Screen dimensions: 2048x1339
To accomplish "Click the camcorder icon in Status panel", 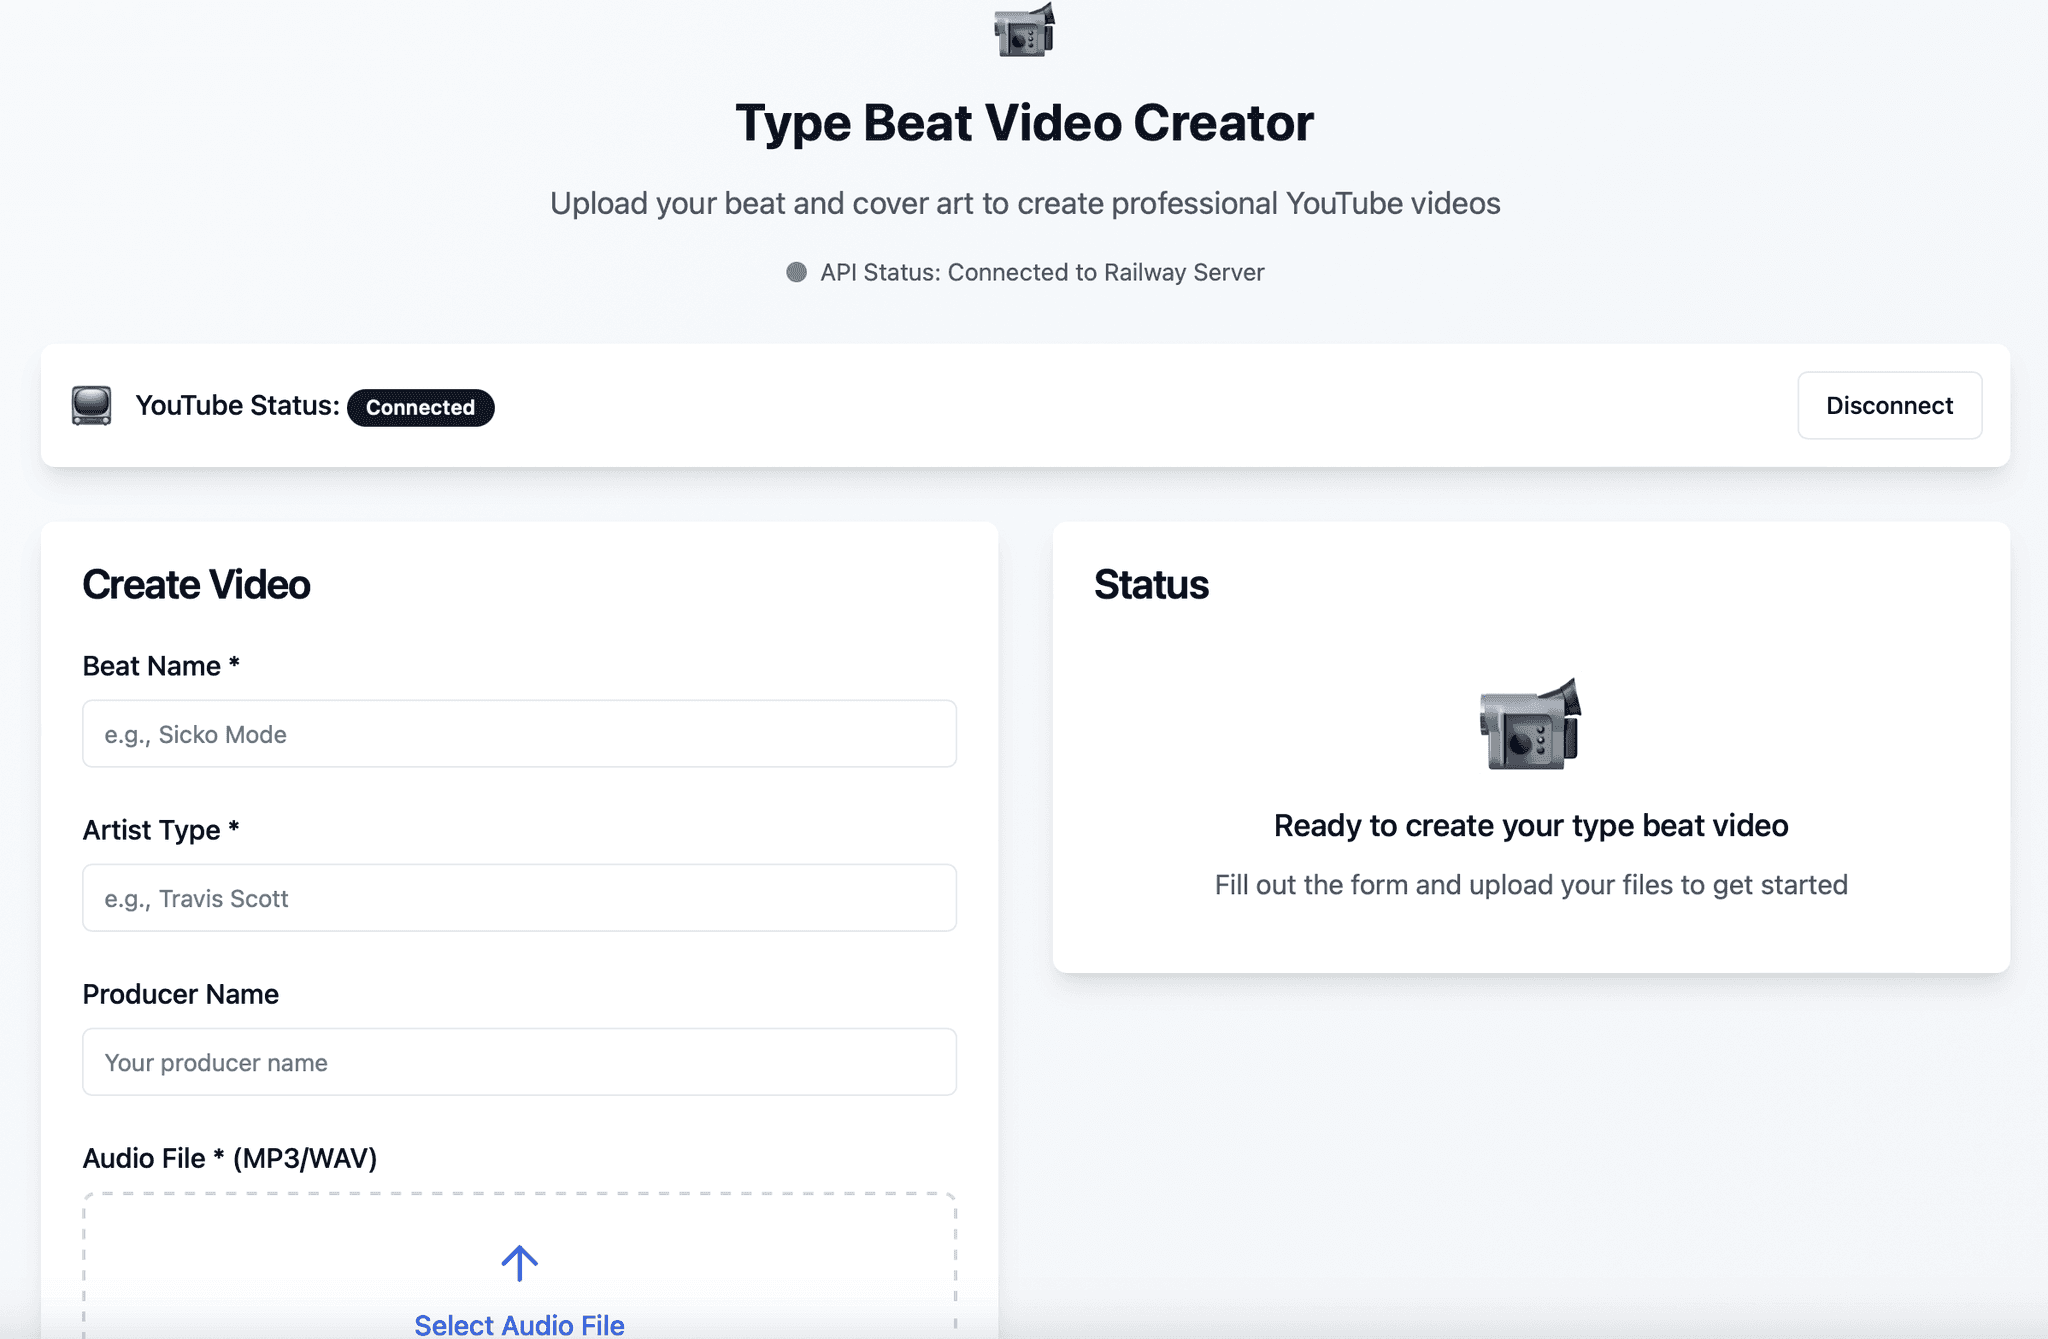I will click(x=1530, y=726).
